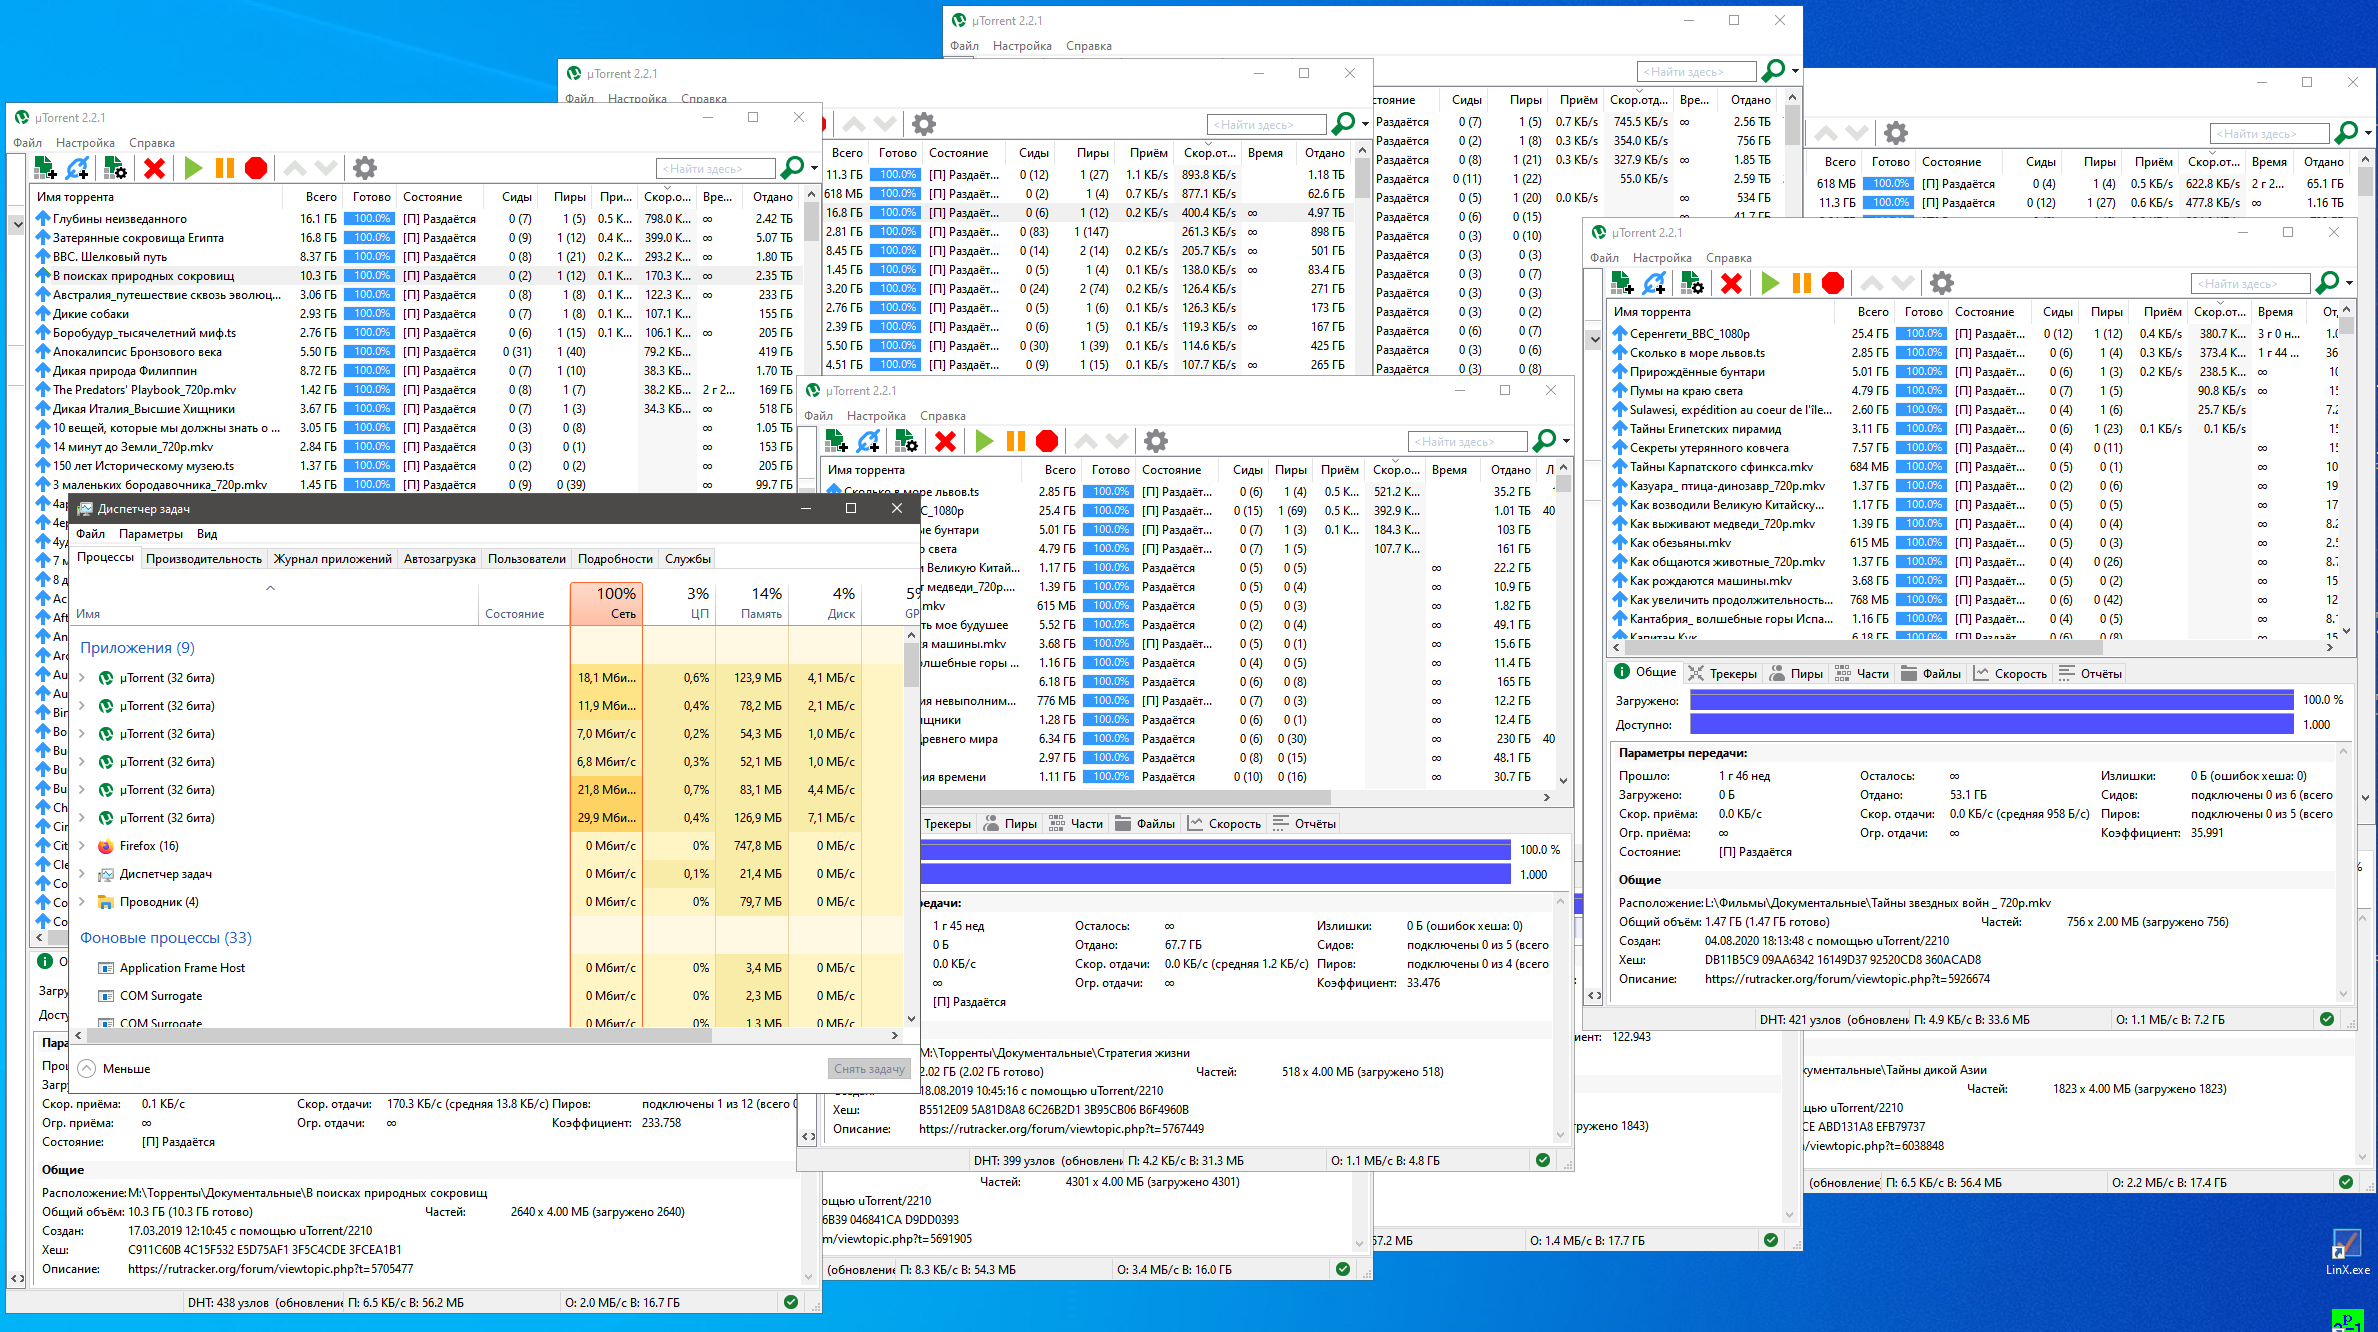Viewport: 2378px width, 1332px height.
Task: Open Настройка menu in leftmost µTorrent window
Action: click(x=85, y=143)
